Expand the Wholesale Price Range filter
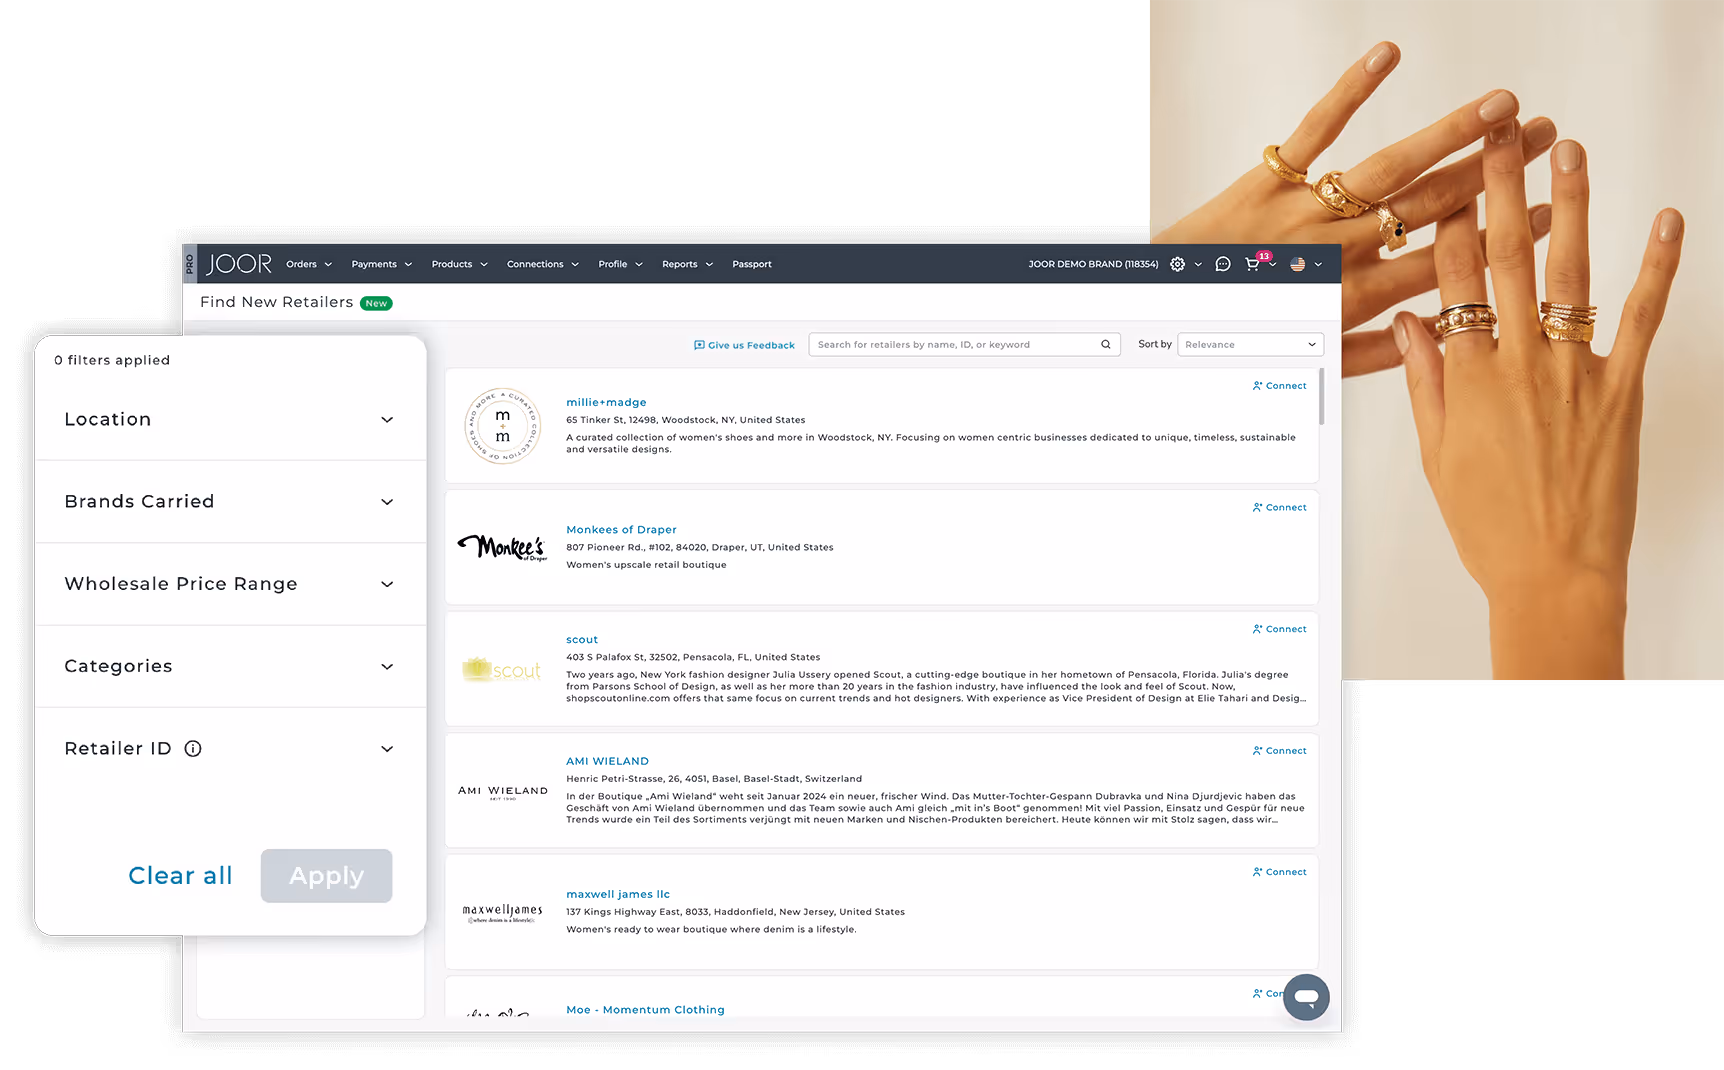This screenshot has height=1070, width=1724. pos(230,584)
